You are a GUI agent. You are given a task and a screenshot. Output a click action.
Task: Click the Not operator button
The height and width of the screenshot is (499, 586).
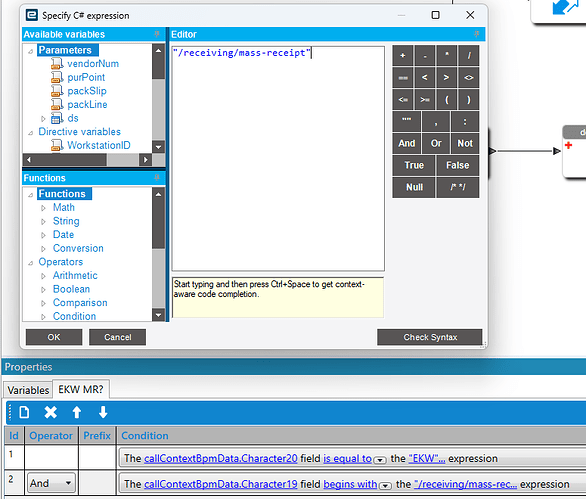pyautogui.click(x=465, y=144)
